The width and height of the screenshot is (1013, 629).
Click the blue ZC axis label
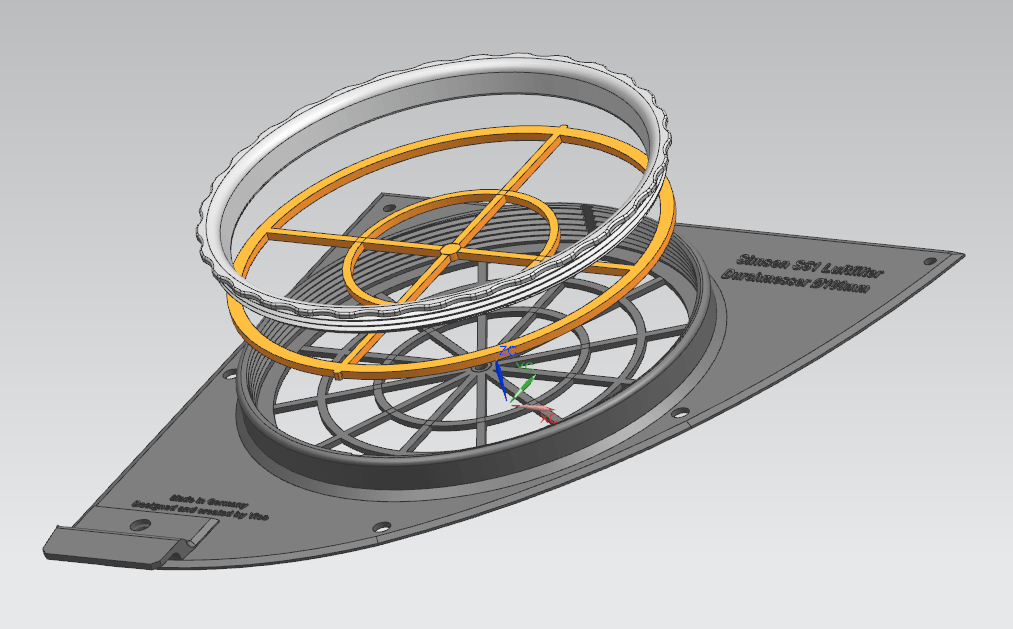(507, 351)
